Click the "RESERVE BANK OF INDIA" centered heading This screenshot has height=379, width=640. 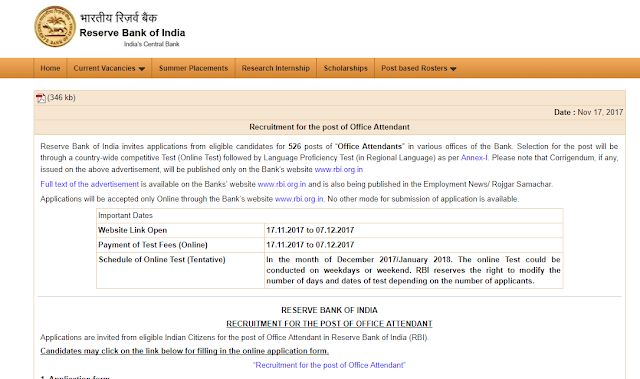click(x=329, y=310)
